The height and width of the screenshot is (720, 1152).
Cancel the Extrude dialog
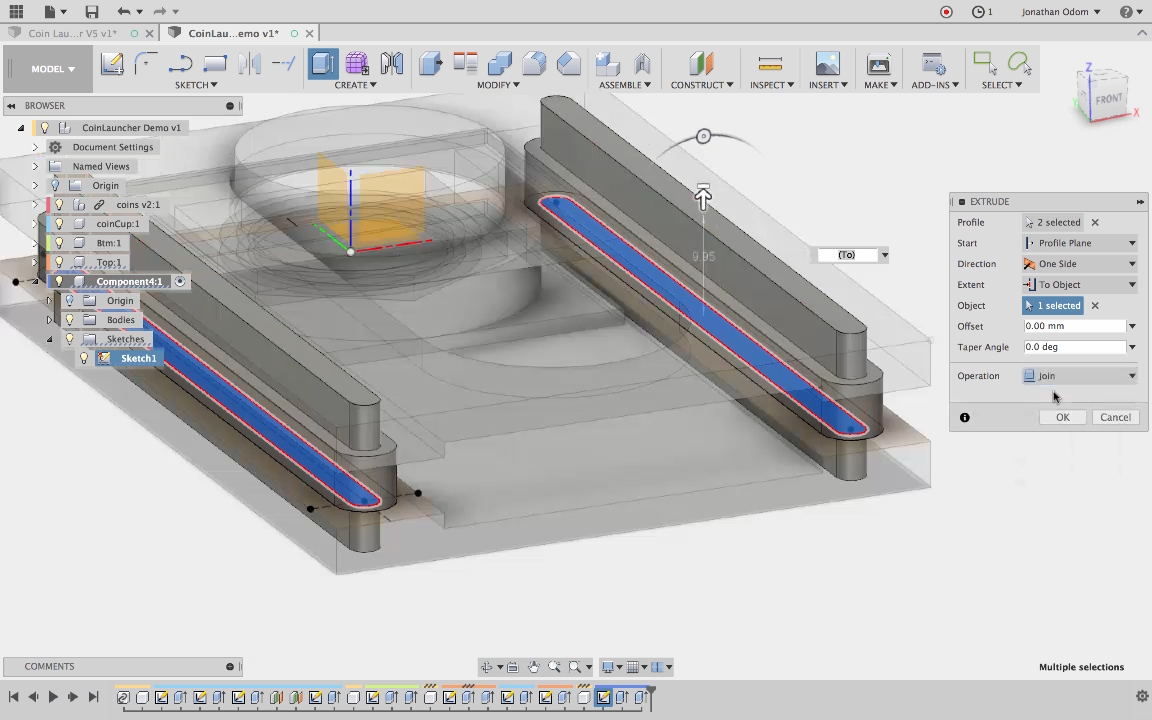coord(1115,417)
